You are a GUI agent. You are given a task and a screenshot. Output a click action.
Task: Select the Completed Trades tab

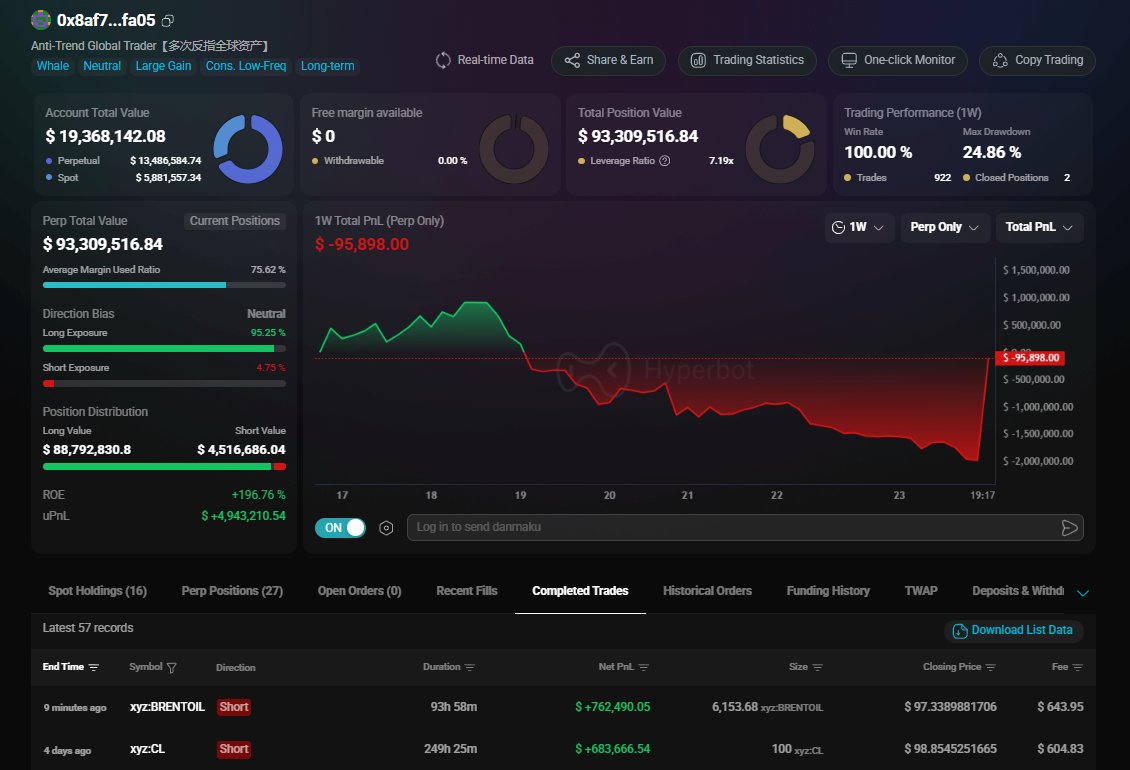580,591
